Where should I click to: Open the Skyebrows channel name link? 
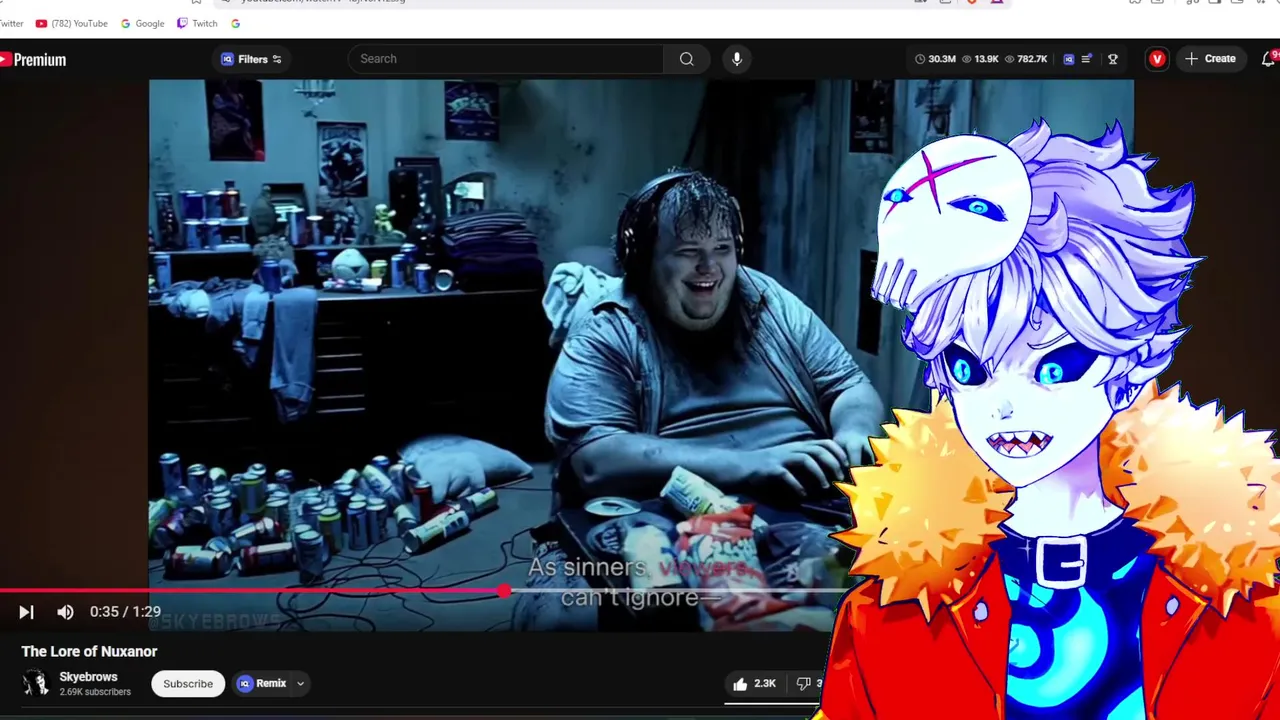coord(88,677)
